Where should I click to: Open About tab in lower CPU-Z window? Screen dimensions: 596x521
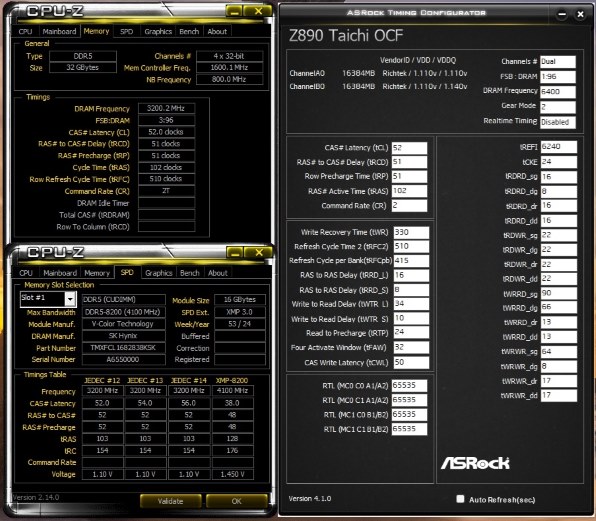point(217,272)
